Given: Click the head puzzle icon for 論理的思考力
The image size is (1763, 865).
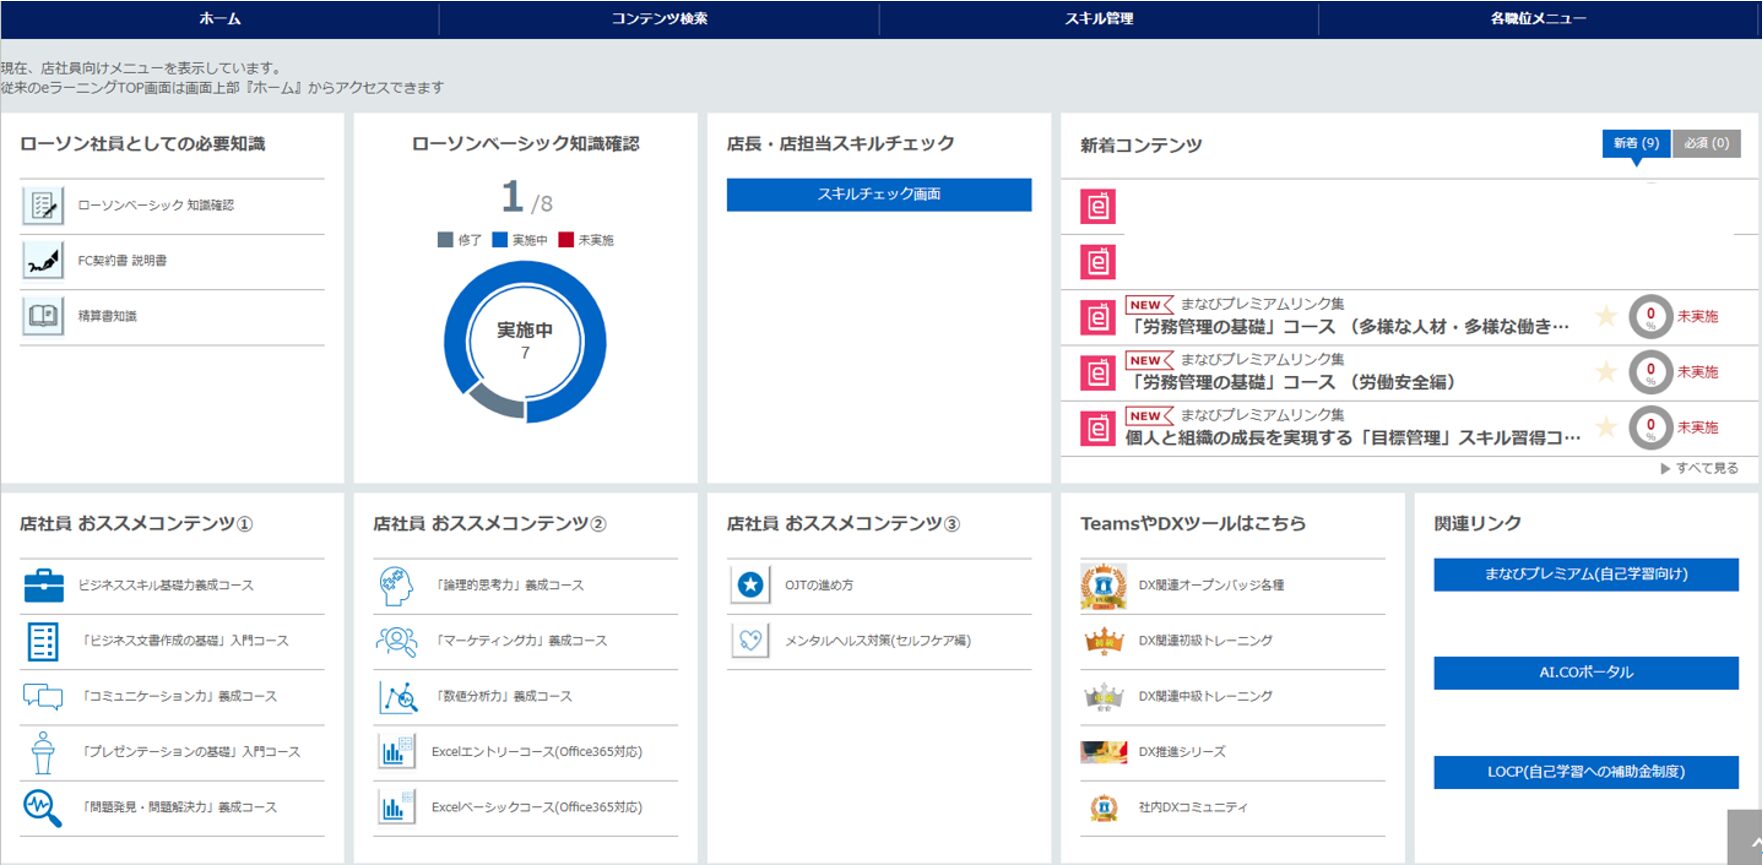Looking at the screenshot, I should tap(397, 585).
